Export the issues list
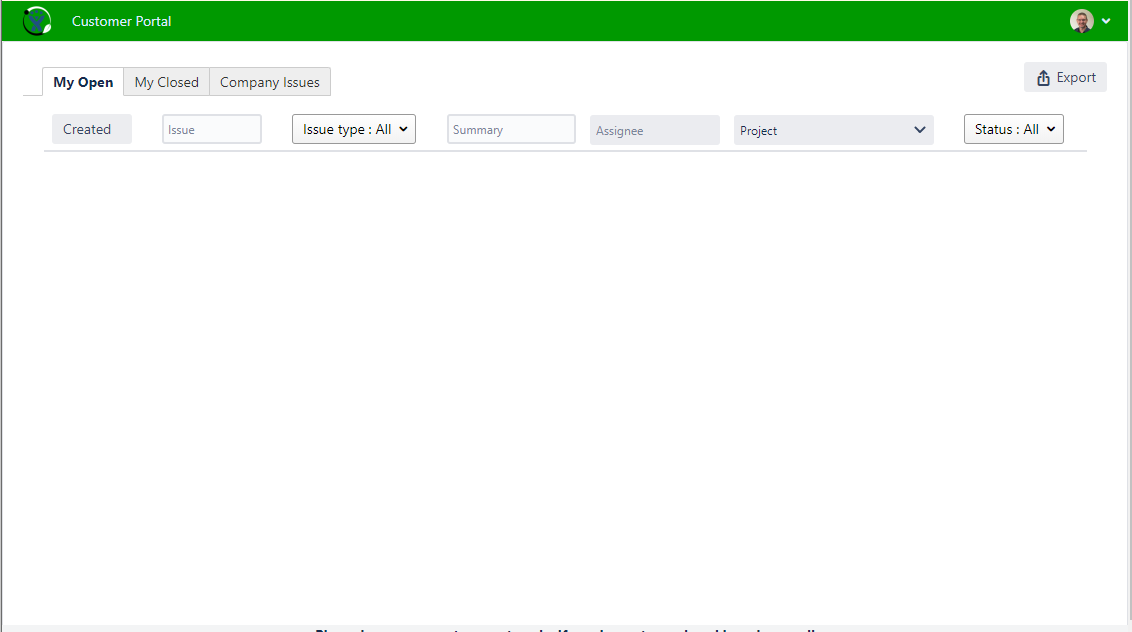Image resolution: width=1132 pixels, height=632 pixels. point(1065,77)
